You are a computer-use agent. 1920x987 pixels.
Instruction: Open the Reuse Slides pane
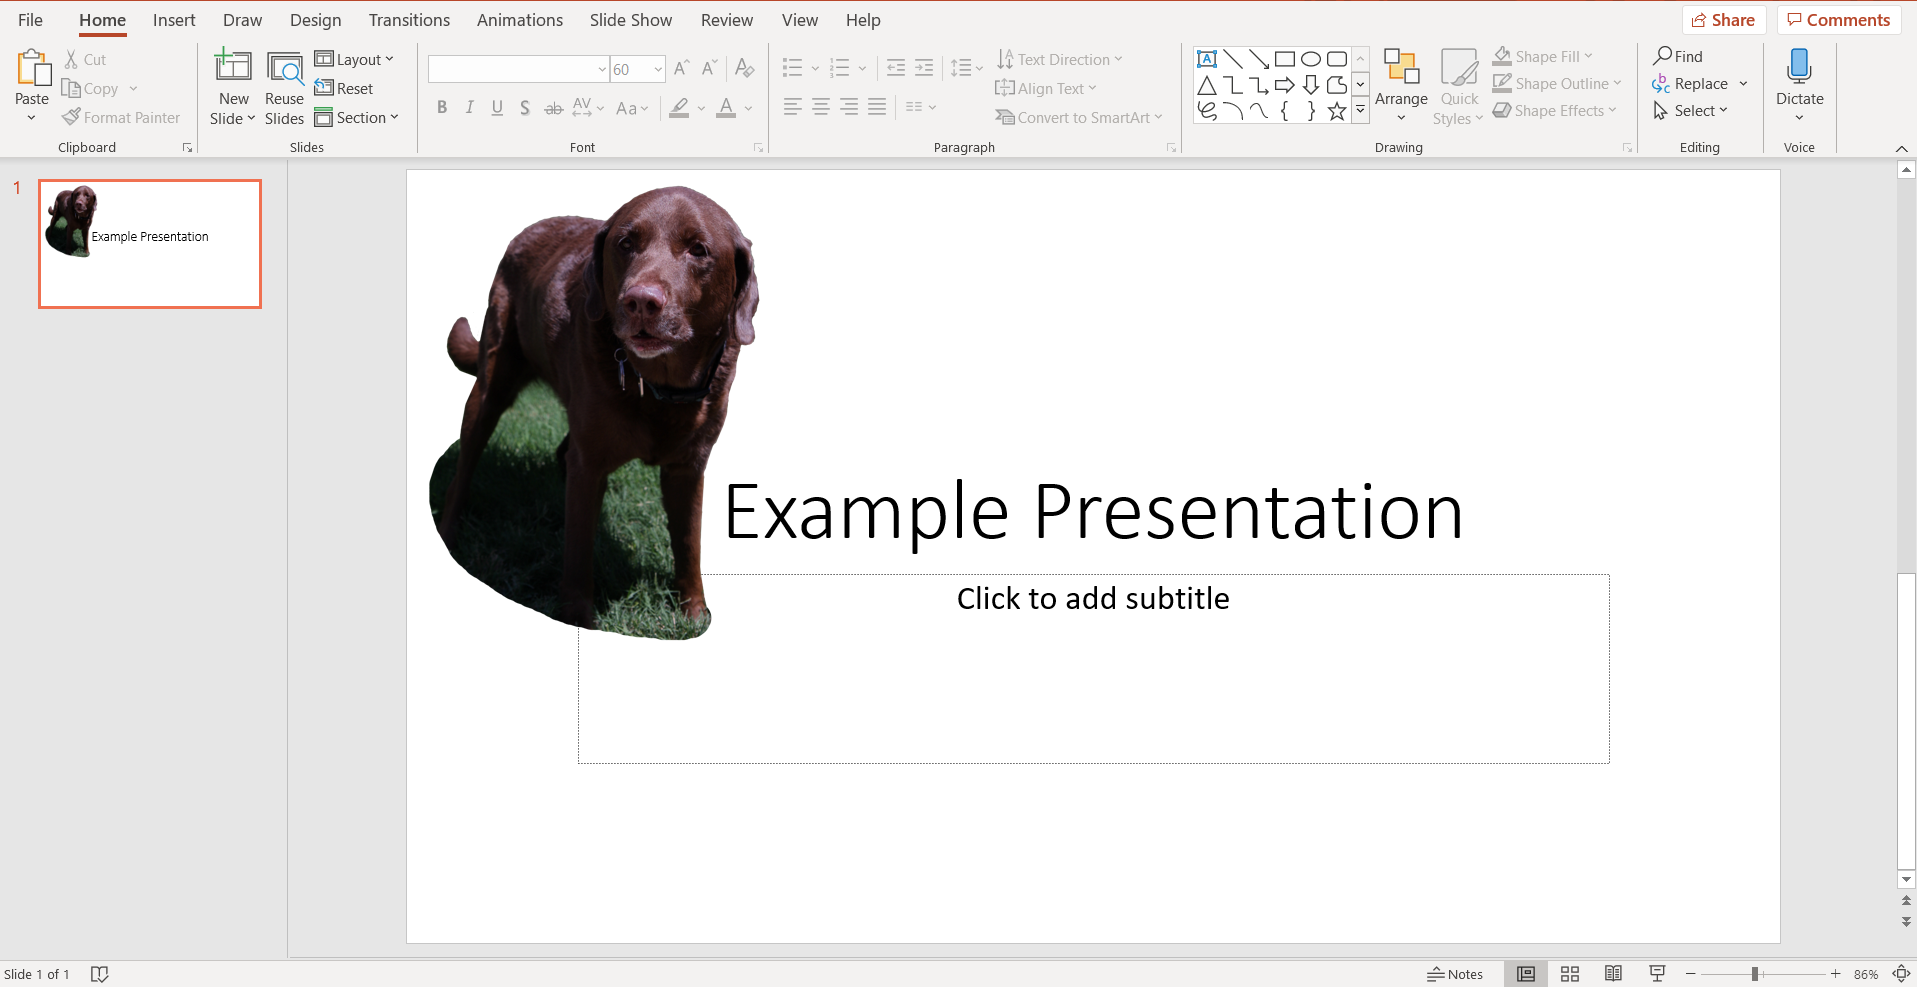[x=285, y=88]
